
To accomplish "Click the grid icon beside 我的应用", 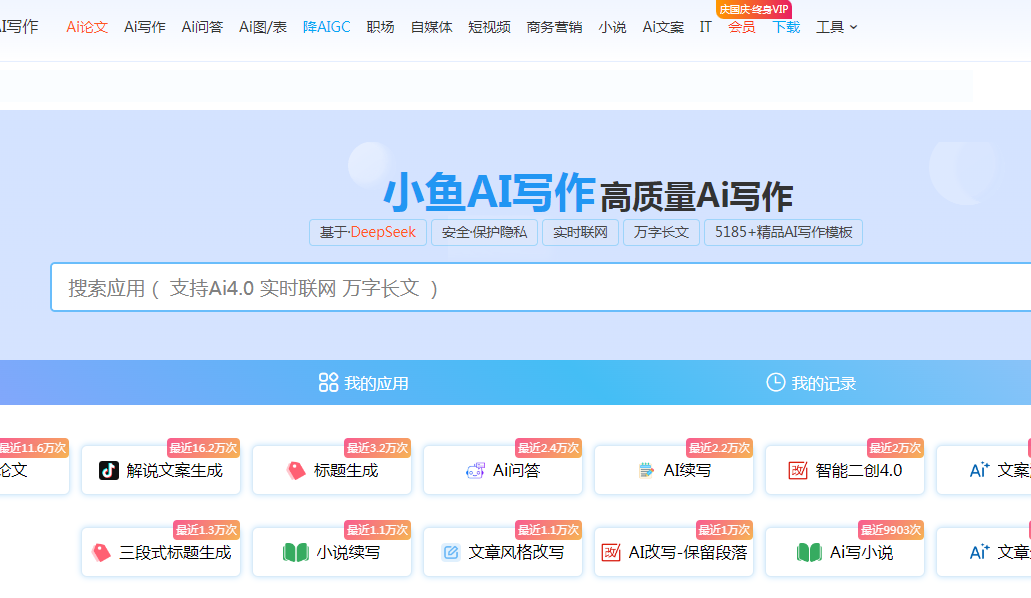I will [328, 382].
